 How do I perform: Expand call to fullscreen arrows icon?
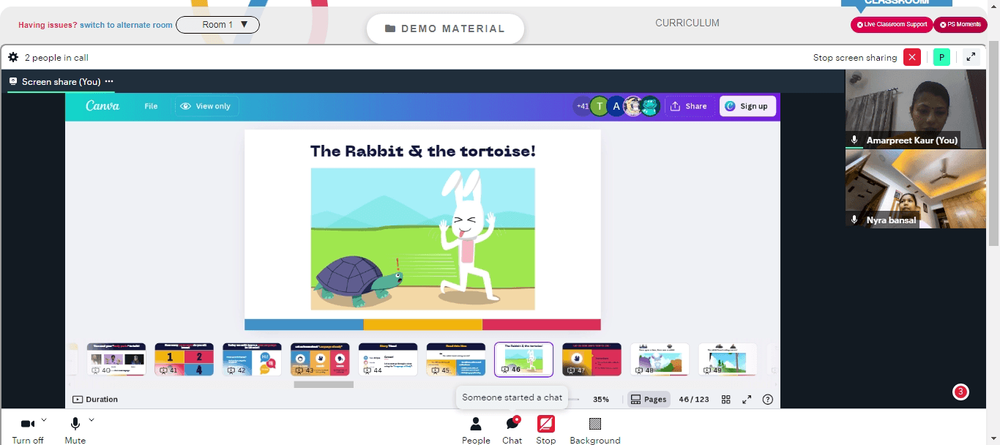pyautogui.click(x=971, y=57)
